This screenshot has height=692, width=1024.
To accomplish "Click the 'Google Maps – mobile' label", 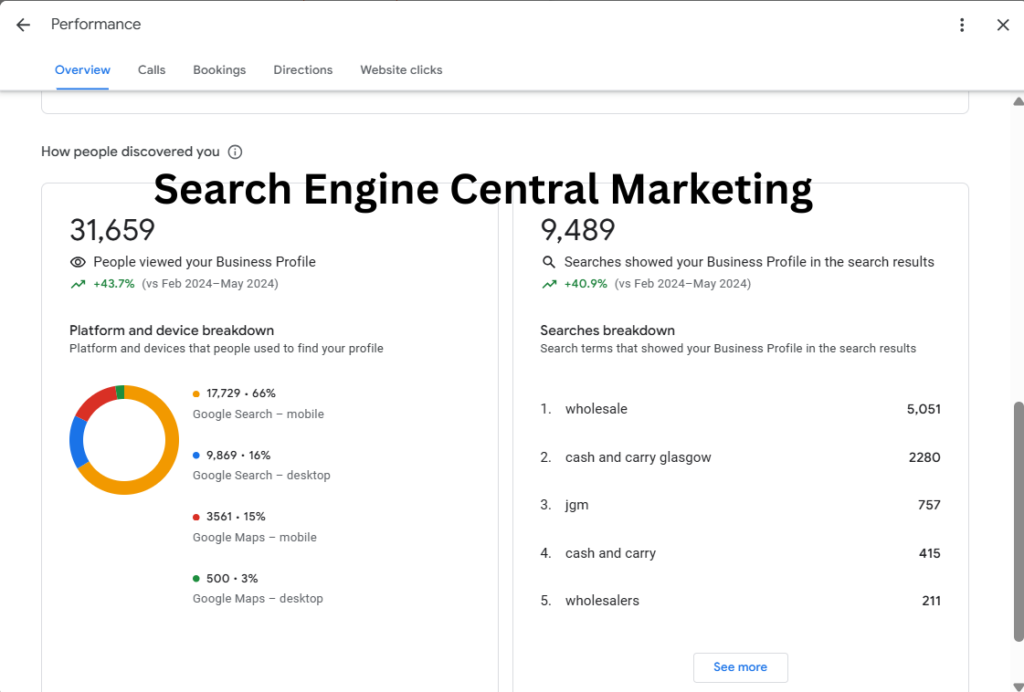I will [255, 537].
